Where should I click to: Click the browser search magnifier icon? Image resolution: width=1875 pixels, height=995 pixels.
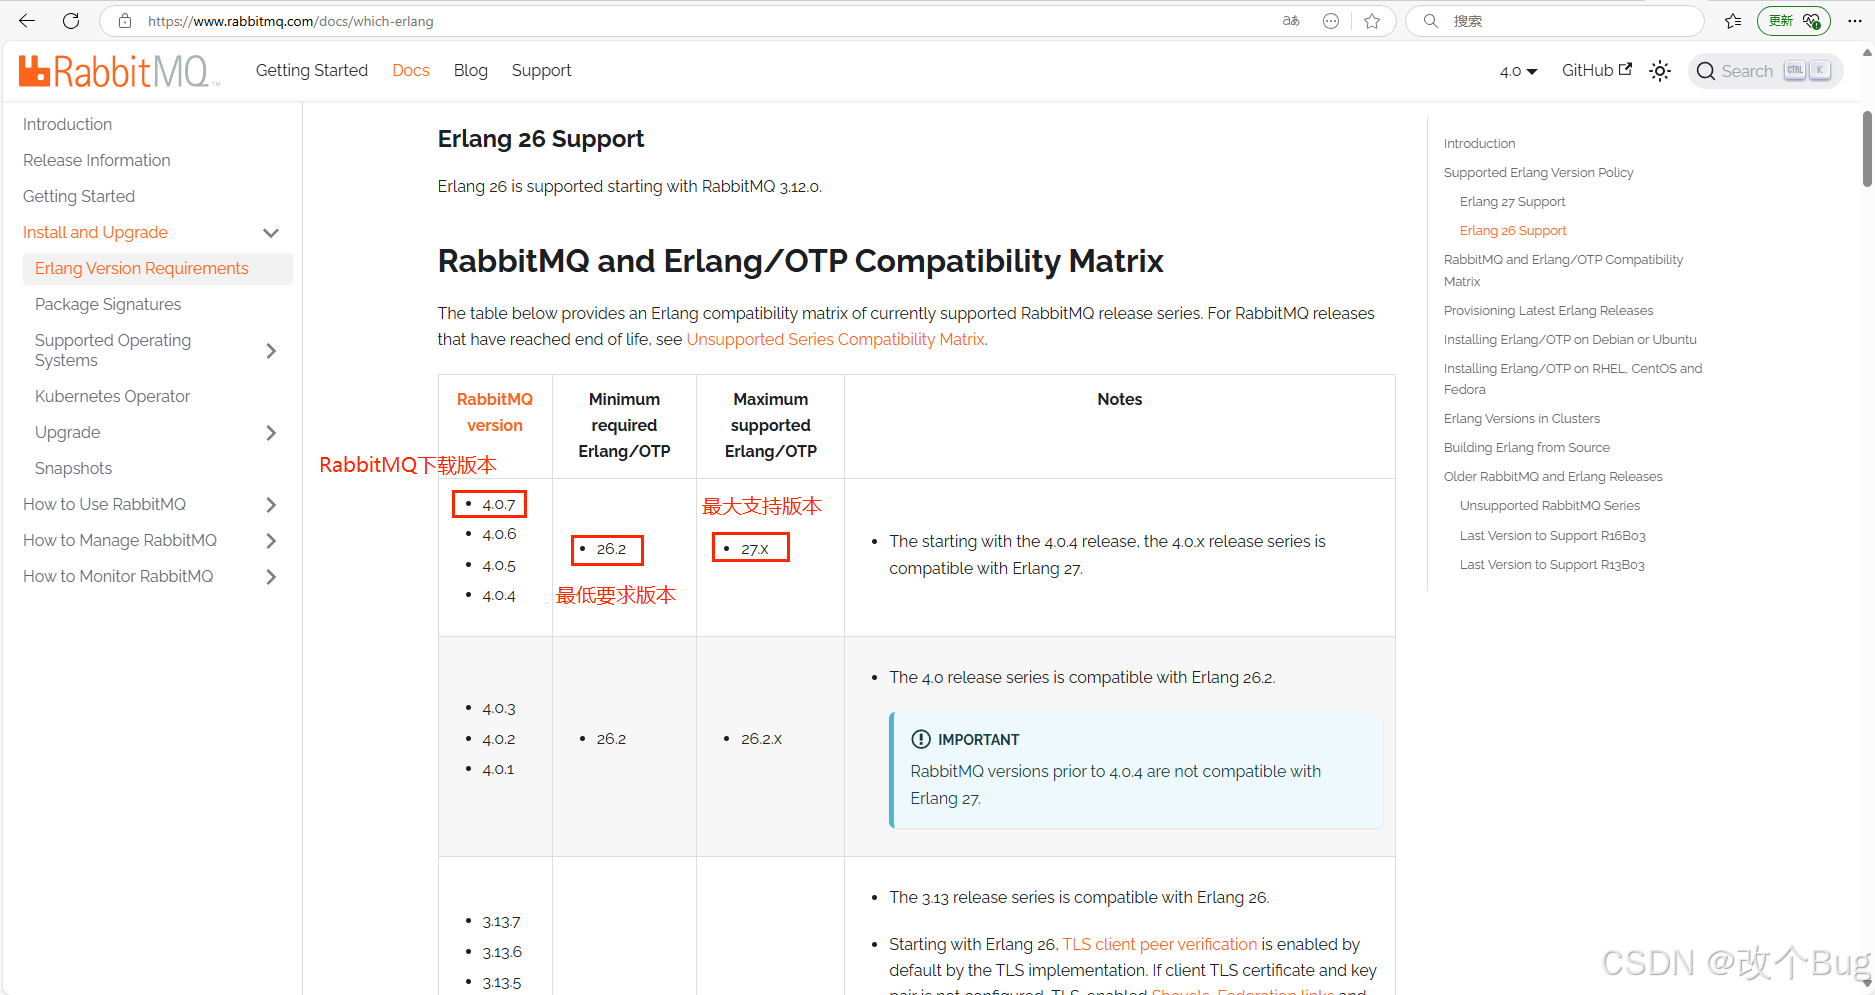(x=1430, y=20)
